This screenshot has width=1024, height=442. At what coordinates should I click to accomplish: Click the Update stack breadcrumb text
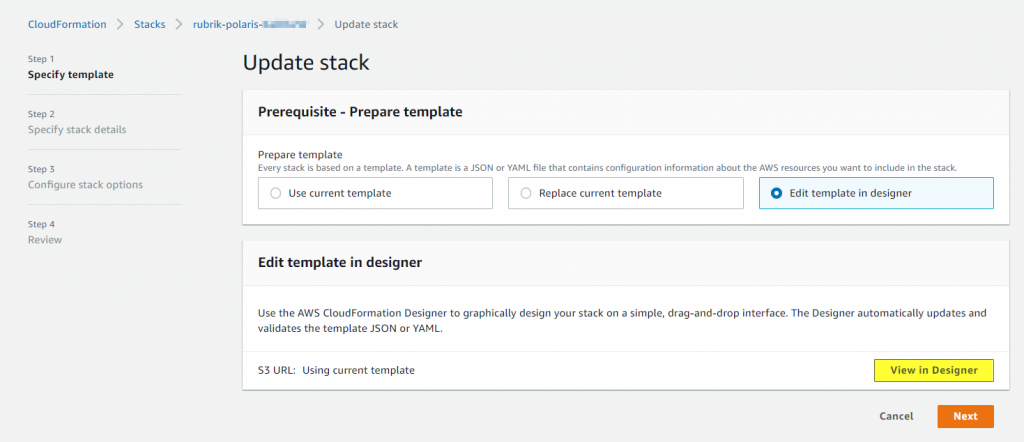[x=366, y=24]
